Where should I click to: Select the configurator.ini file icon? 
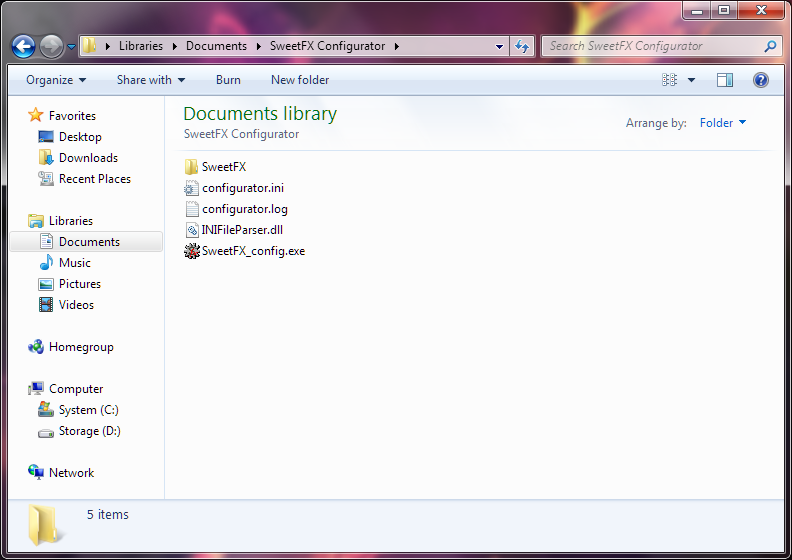tap(191, 188)
